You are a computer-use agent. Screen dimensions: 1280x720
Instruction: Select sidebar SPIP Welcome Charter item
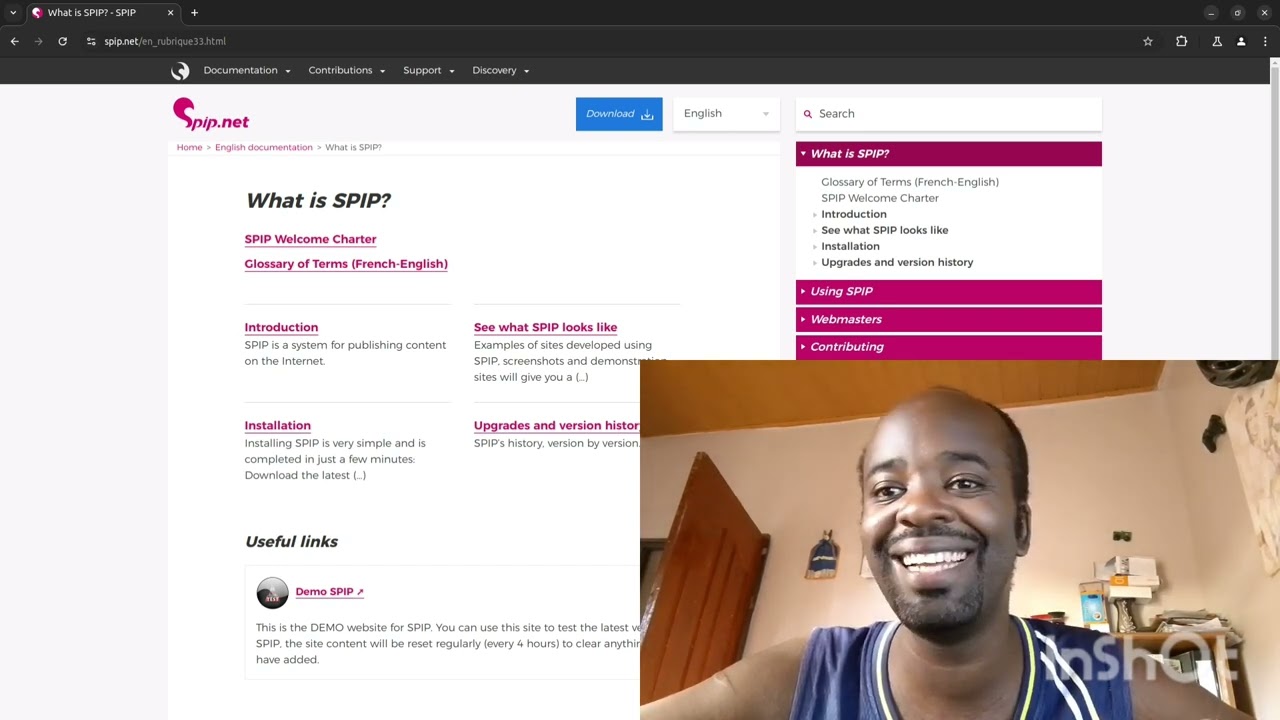point(880,198)
